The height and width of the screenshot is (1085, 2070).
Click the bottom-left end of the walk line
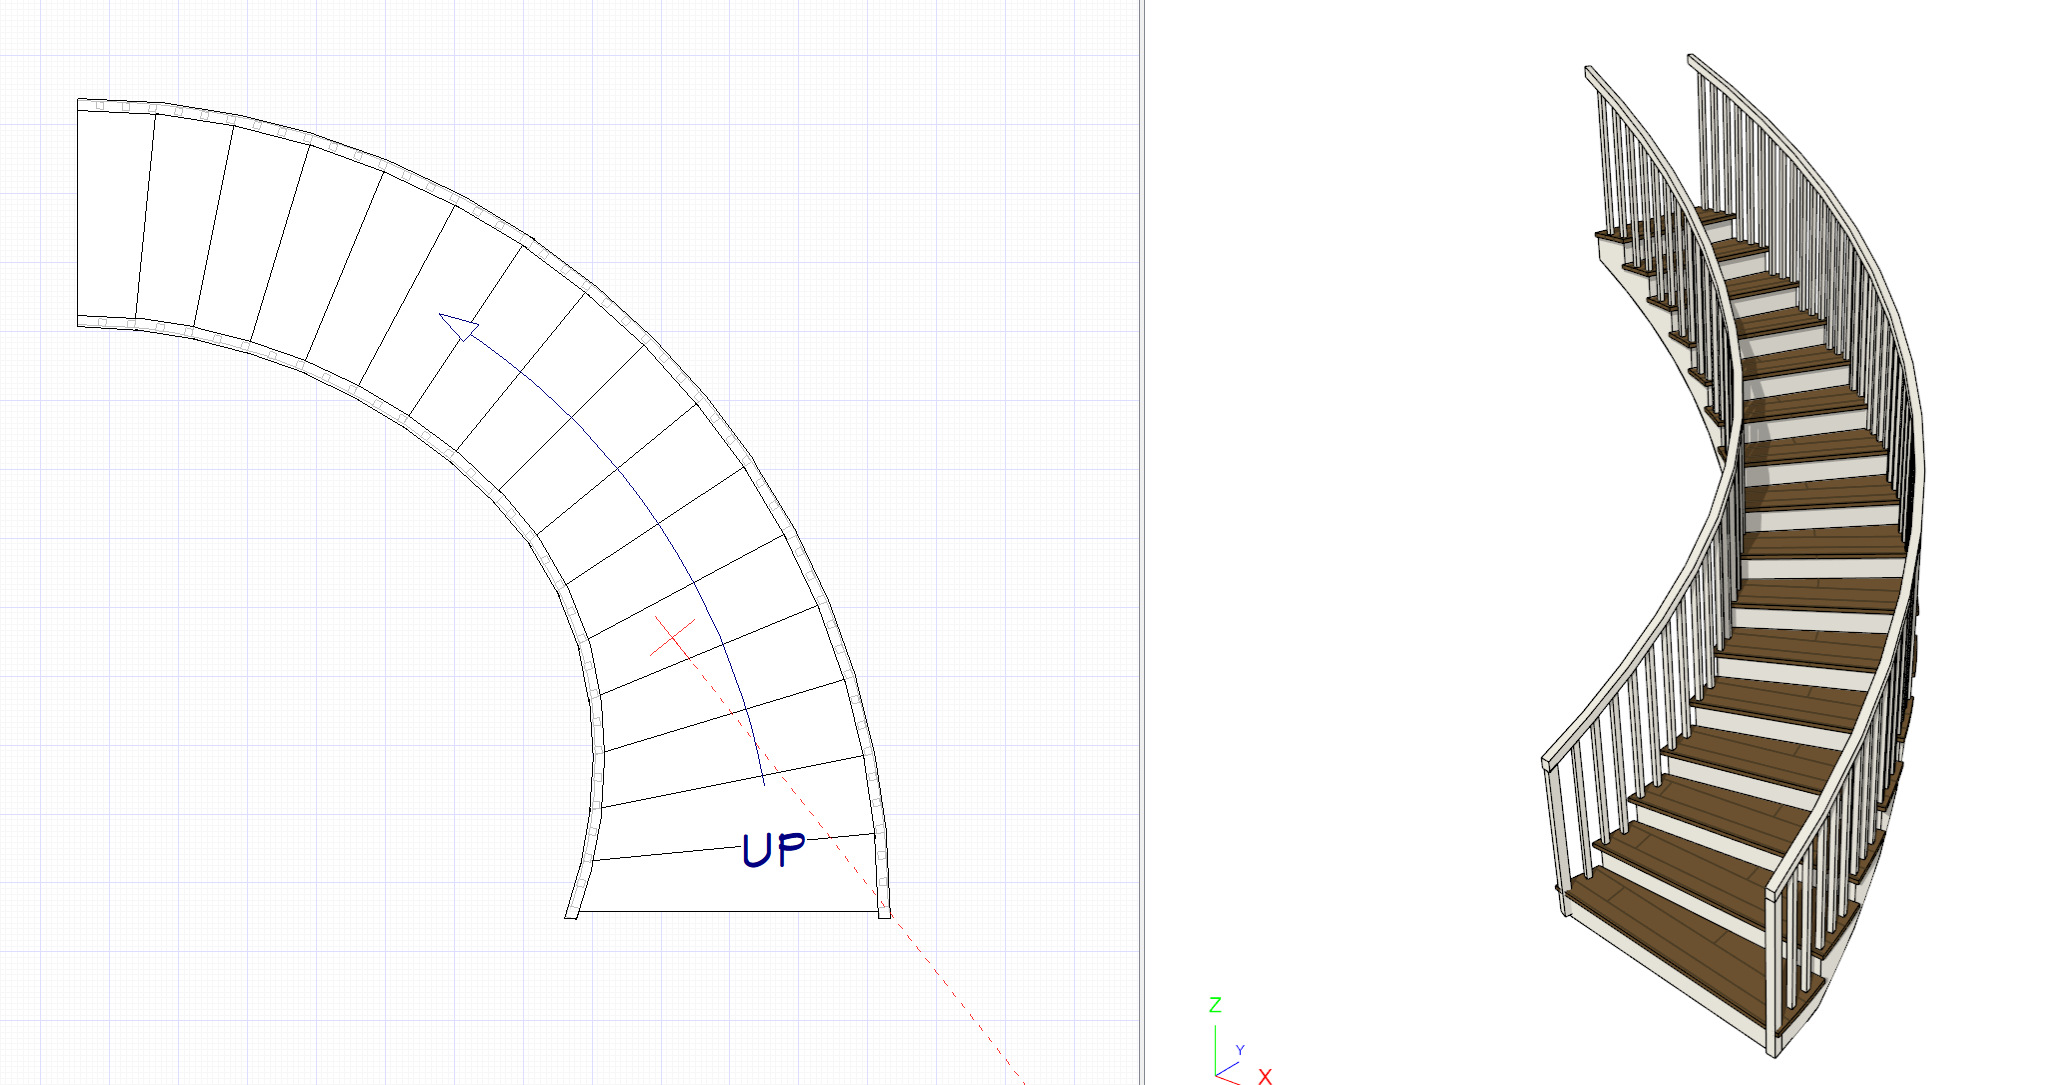click(x=764, y=784)
